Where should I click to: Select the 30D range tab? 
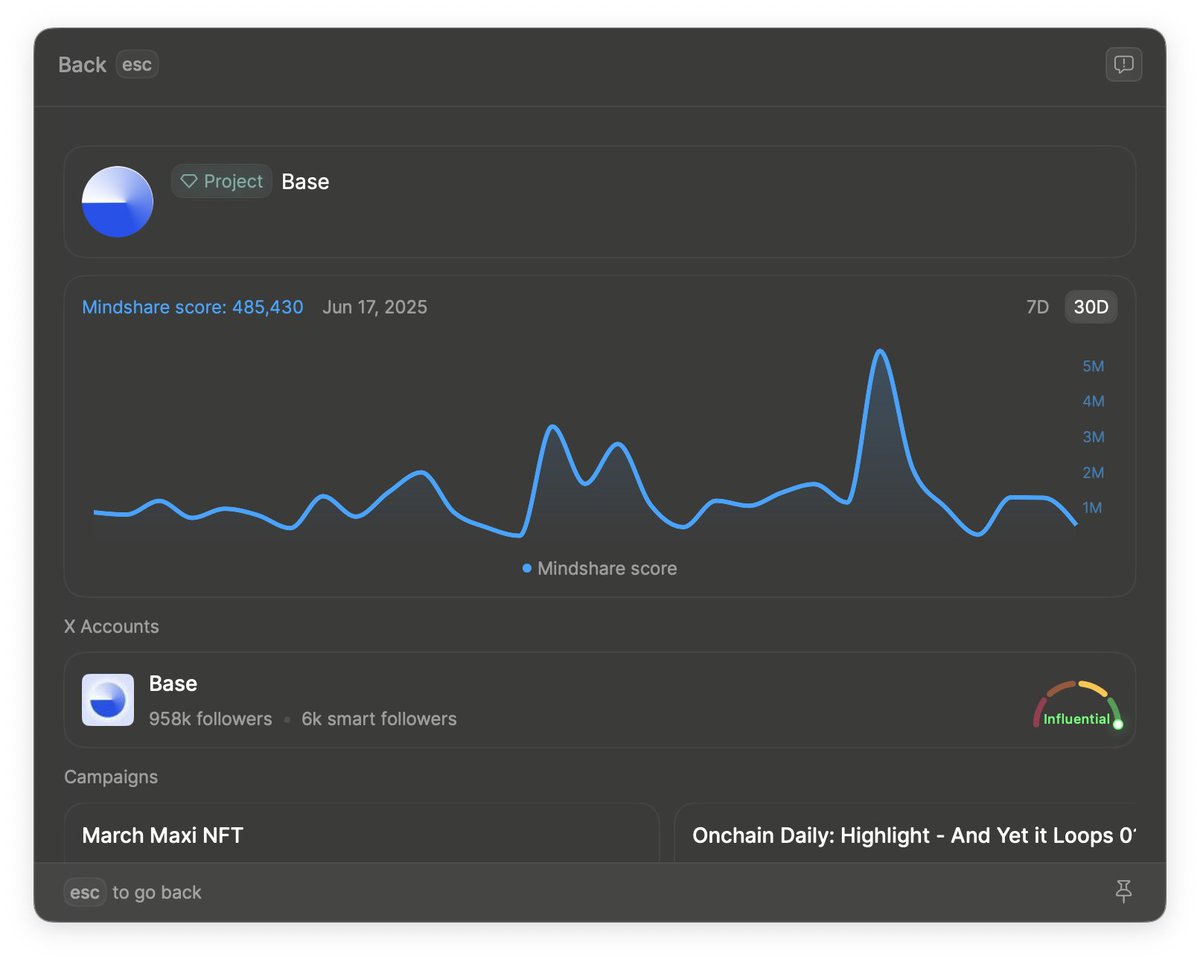point(1091,307)
